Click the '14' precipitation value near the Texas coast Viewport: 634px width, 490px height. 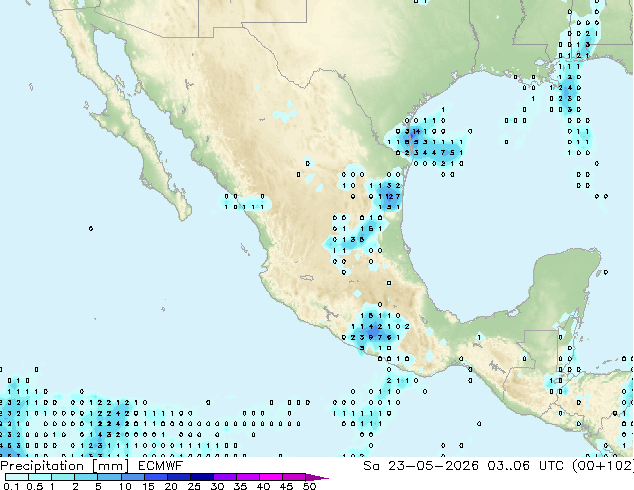click(x=416, y=131)
